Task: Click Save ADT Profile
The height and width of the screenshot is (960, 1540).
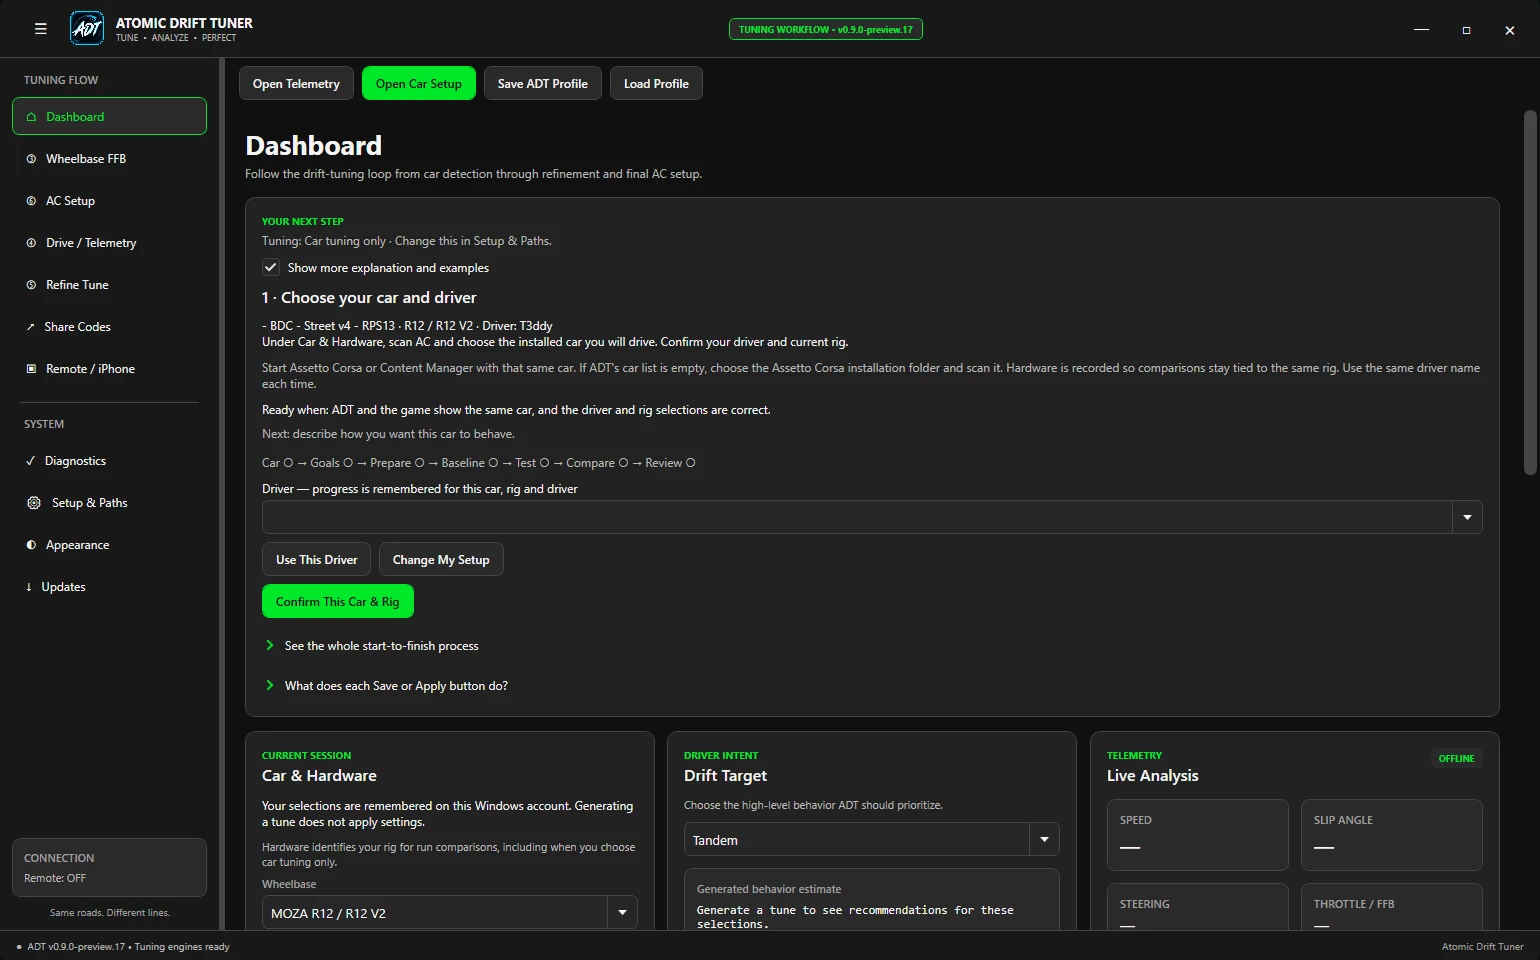Action: point(543,84)
